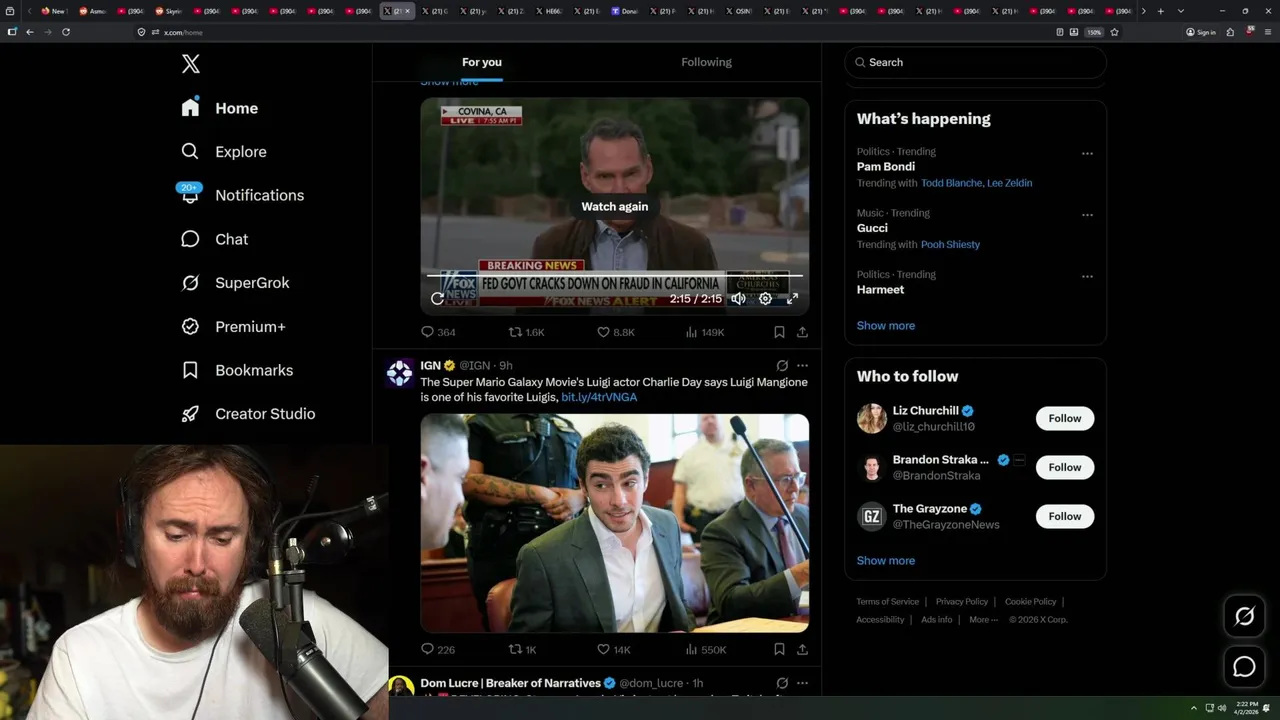Open a new browser tab
The height and width of the screenshot is (720, 1280).
pyautogui.click(x=1160, y=11)
